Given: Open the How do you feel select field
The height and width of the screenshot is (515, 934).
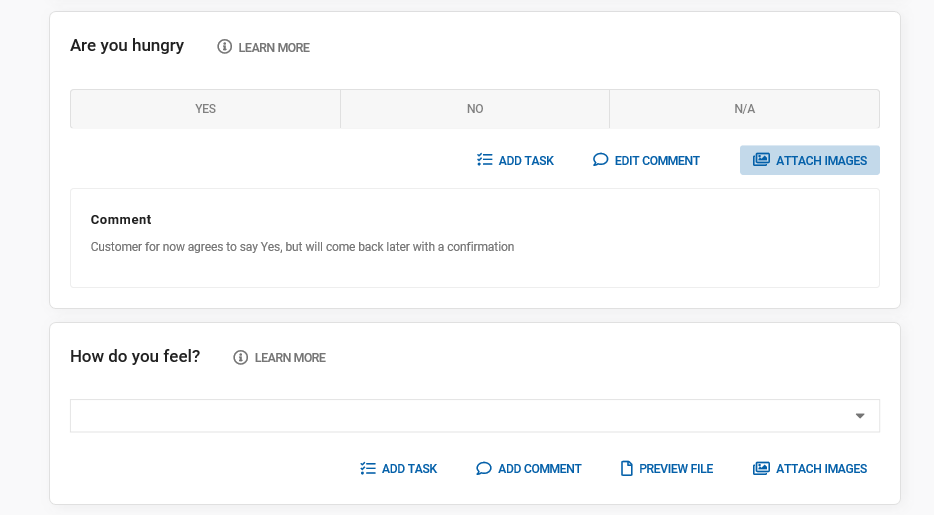Looking at the screenshot, I should point(460,416).
